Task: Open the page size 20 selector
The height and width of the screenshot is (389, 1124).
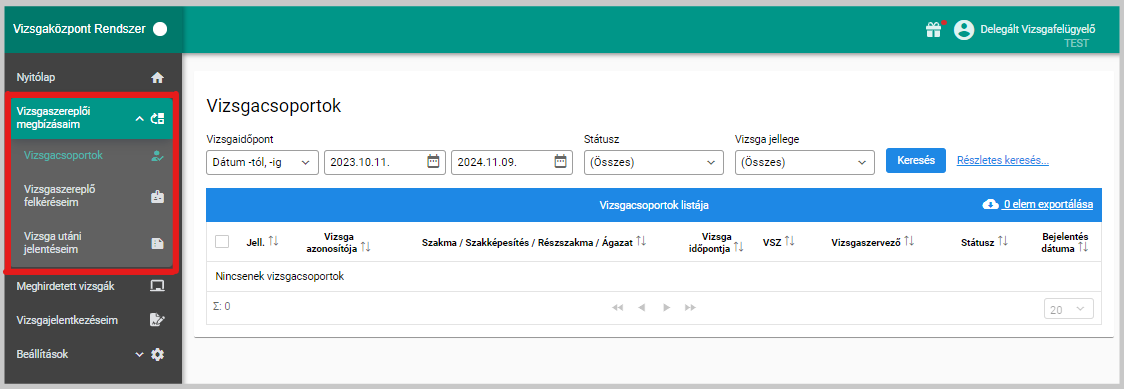Action: [x=1069, y=309]
